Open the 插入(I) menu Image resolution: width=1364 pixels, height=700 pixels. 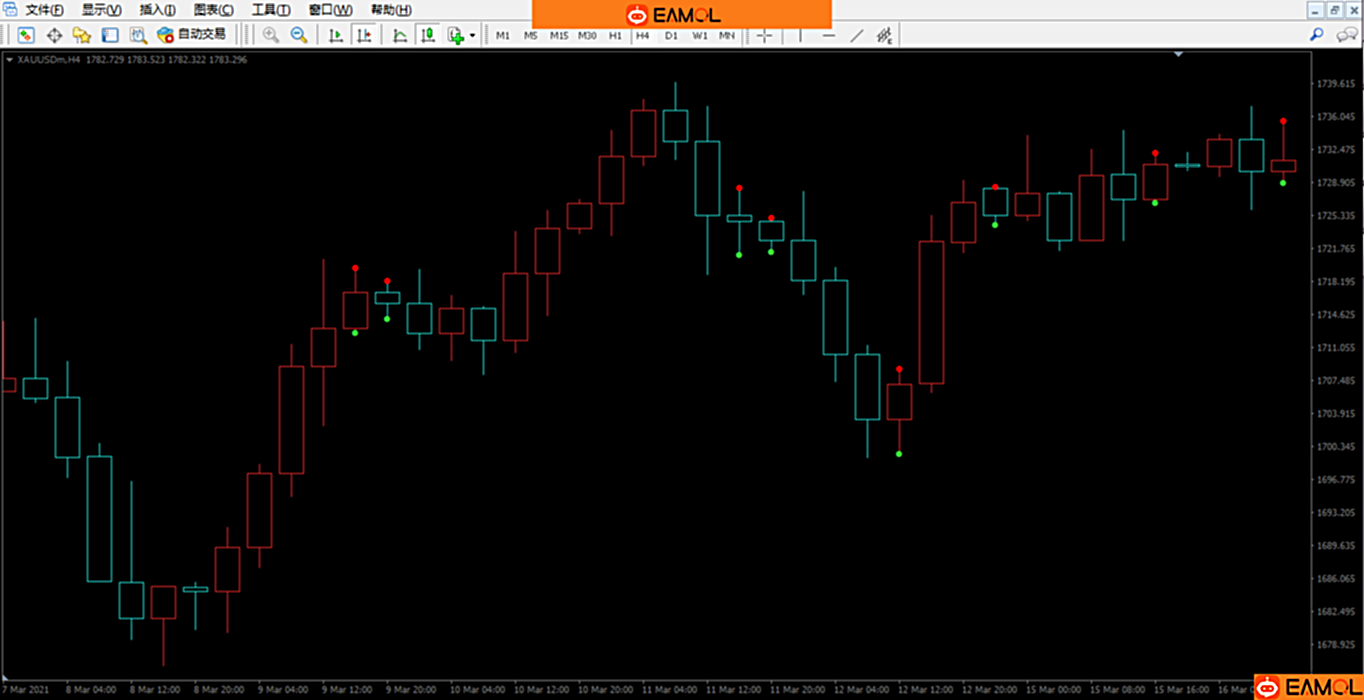pos(157,10)
